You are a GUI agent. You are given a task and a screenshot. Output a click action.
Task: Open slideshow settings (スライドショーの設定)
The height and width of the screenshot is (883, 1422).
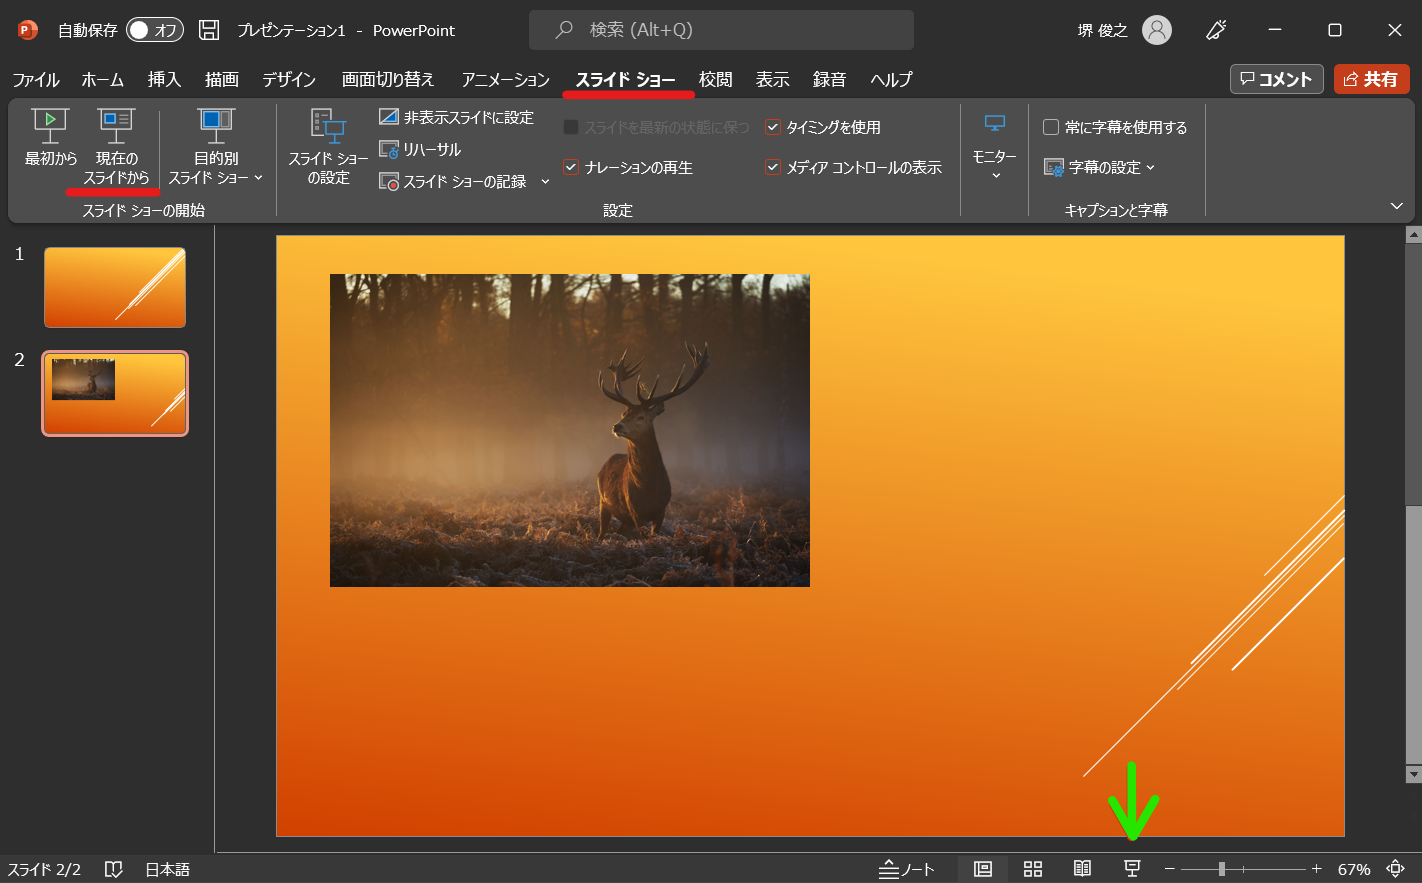pos(328,147)
